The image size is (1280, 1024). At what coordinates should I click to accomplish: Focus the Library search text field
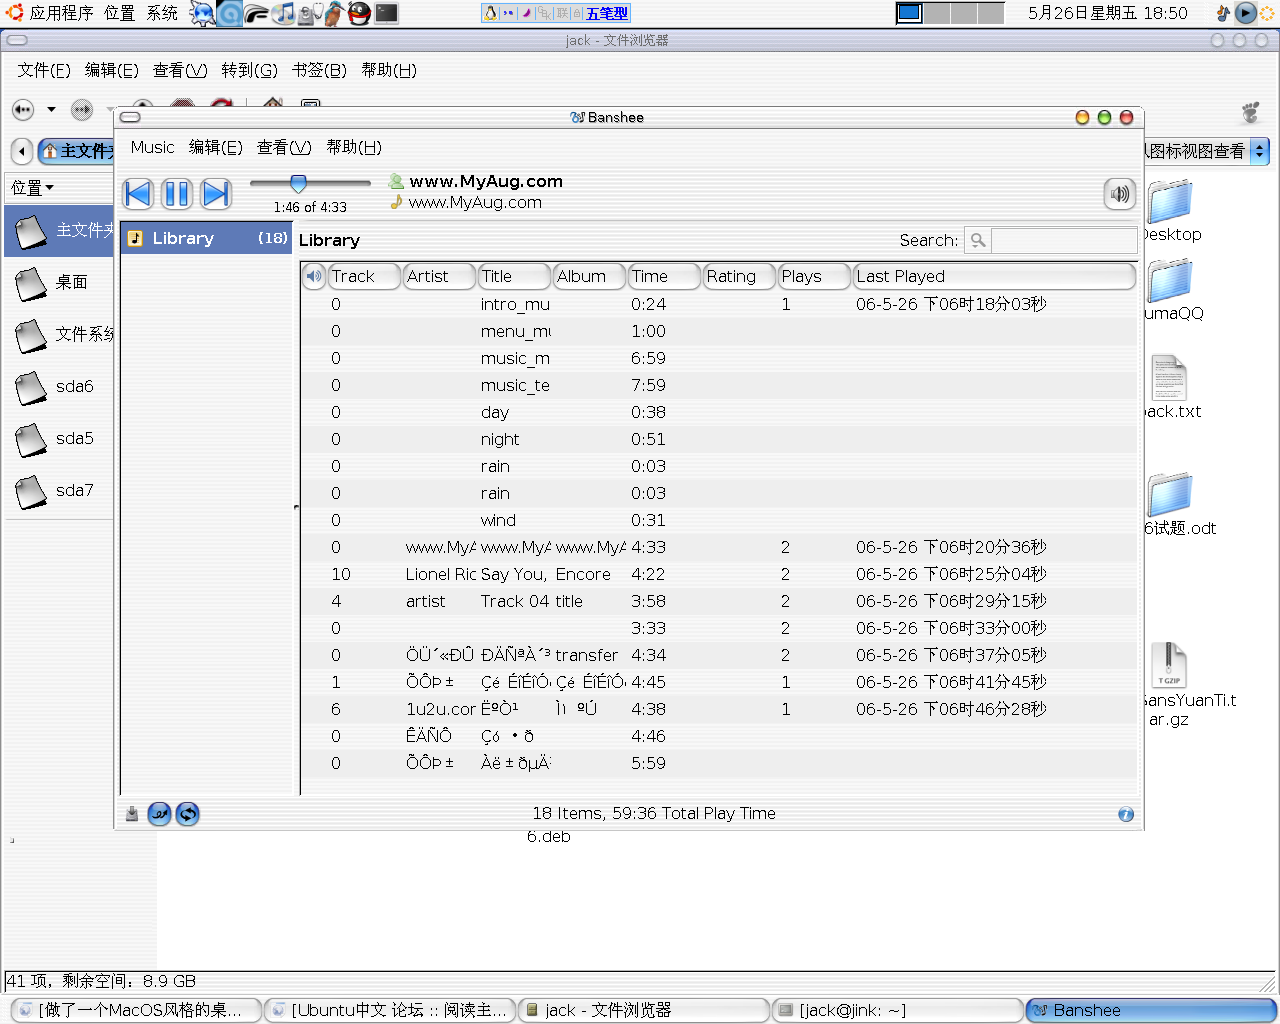tap(1063, 240)
